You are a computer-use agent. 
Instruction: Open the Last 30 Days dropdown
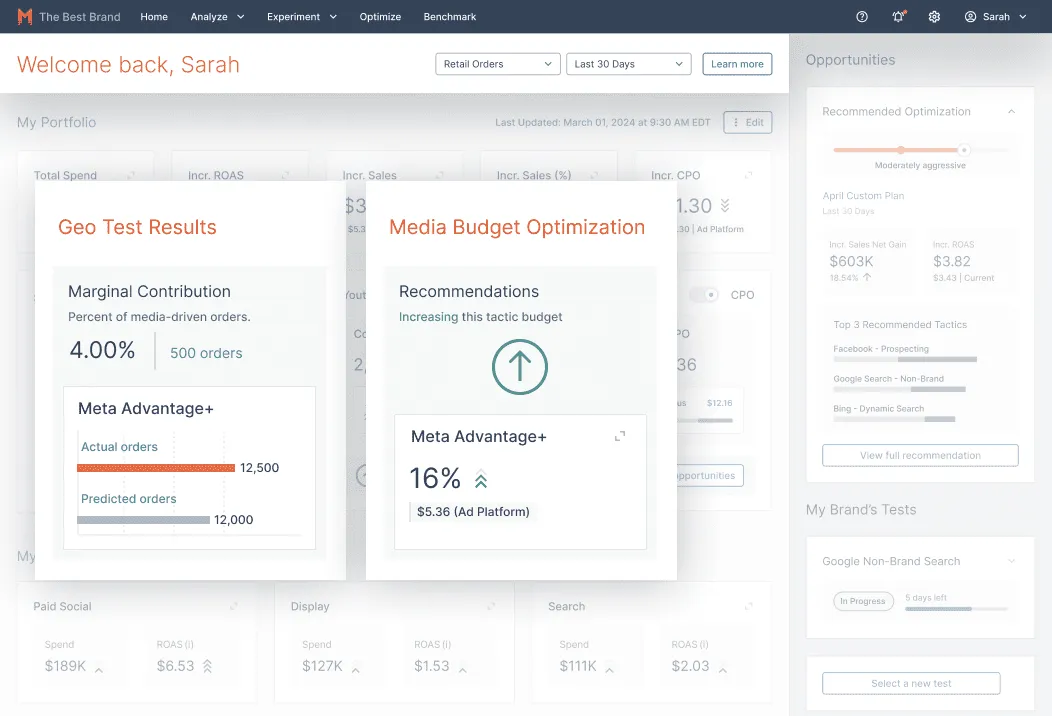tap(628, 63)
